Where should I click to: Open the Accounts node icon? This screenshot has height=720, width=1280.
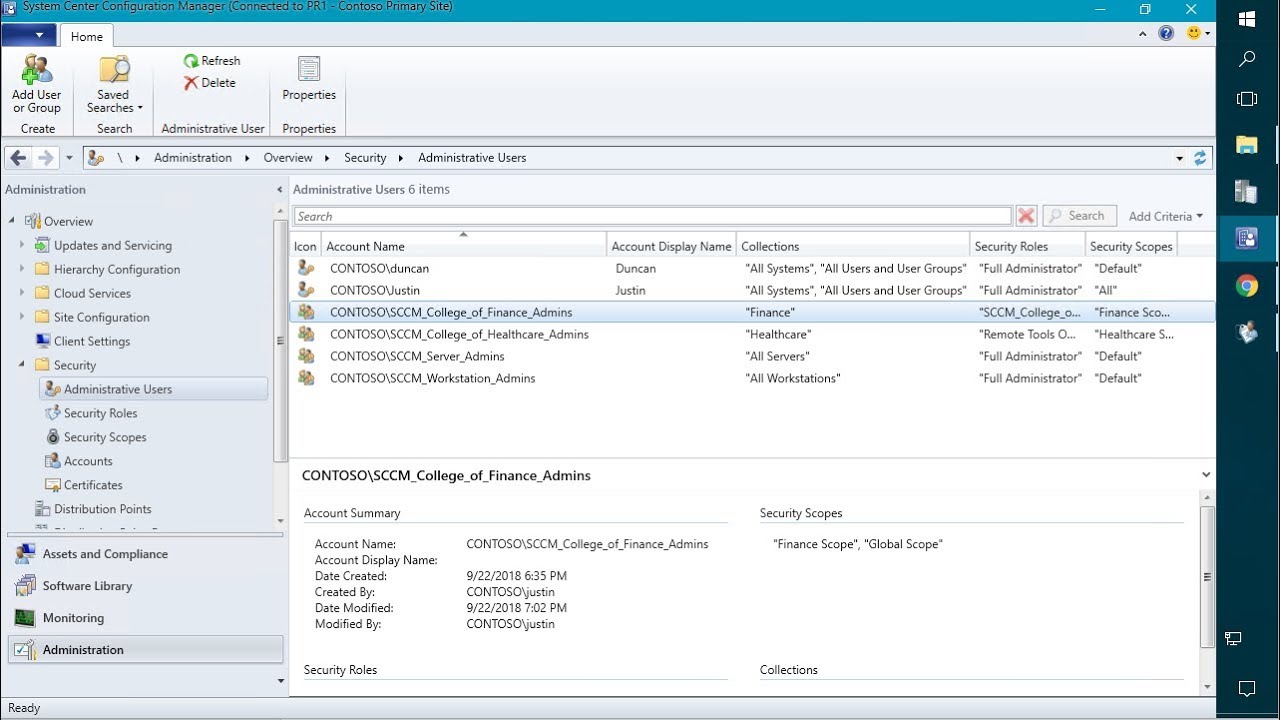pyautogui.click(x=53, y=461)
